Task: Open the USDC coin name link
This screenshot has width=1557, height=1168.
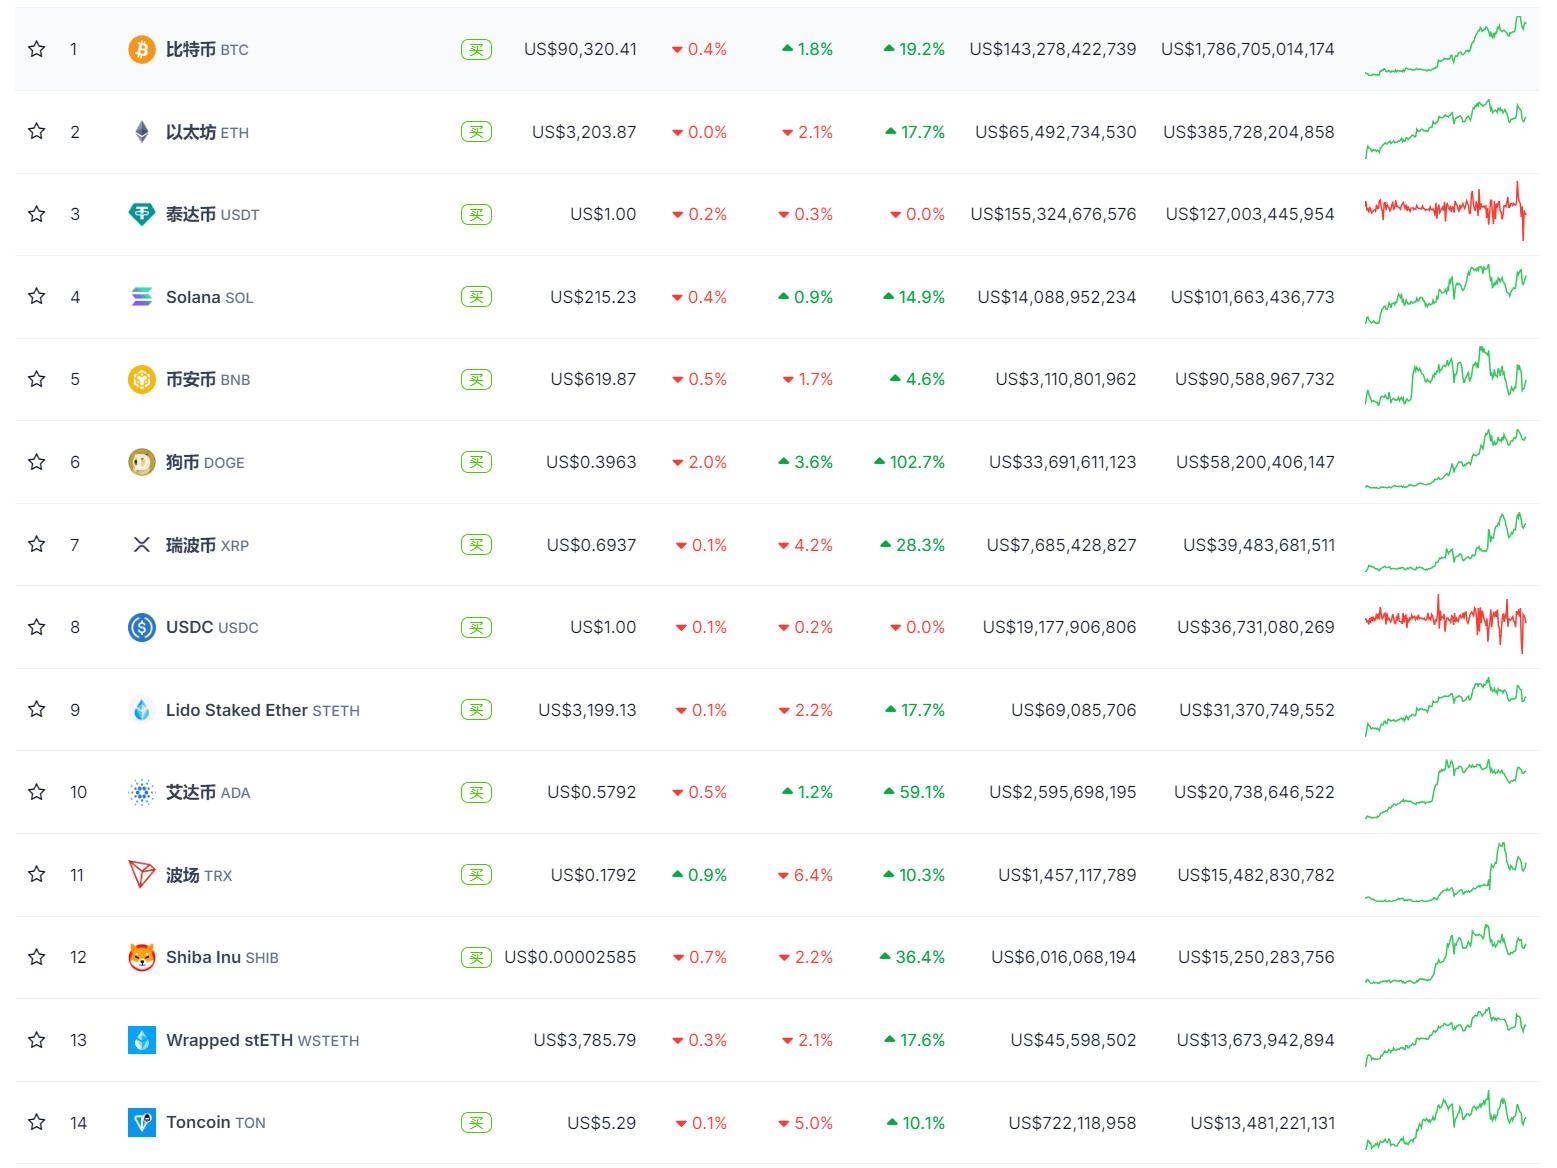Action: tap(190, 627)
